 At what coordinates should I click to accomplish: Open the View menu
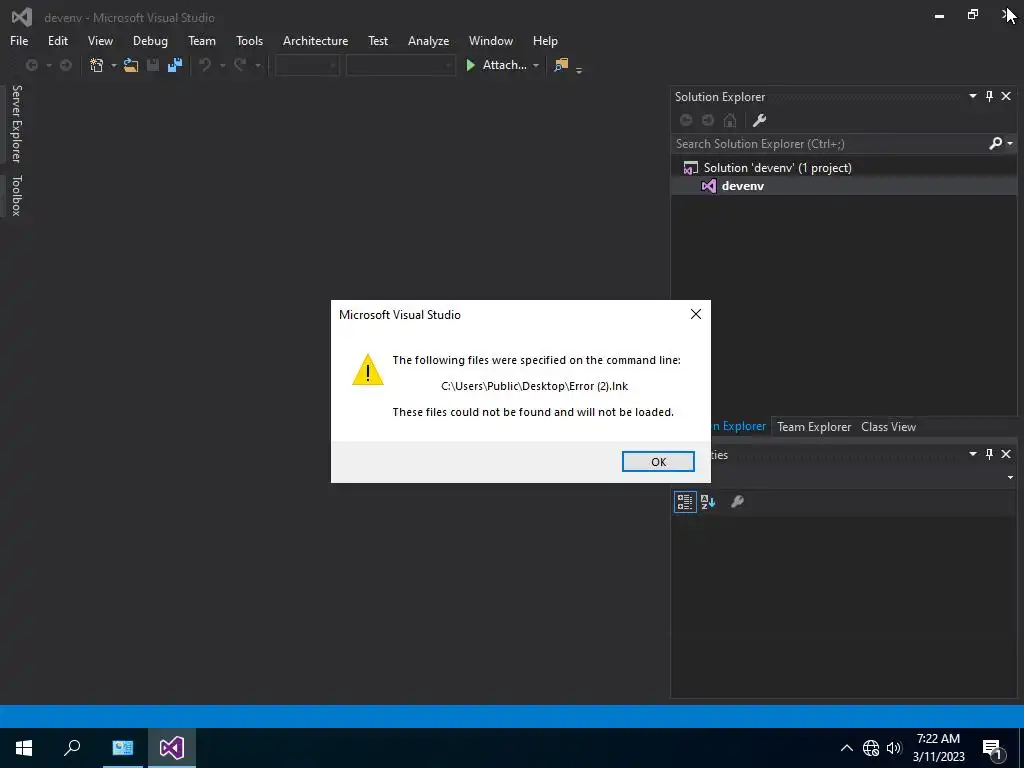click(100, 40)
